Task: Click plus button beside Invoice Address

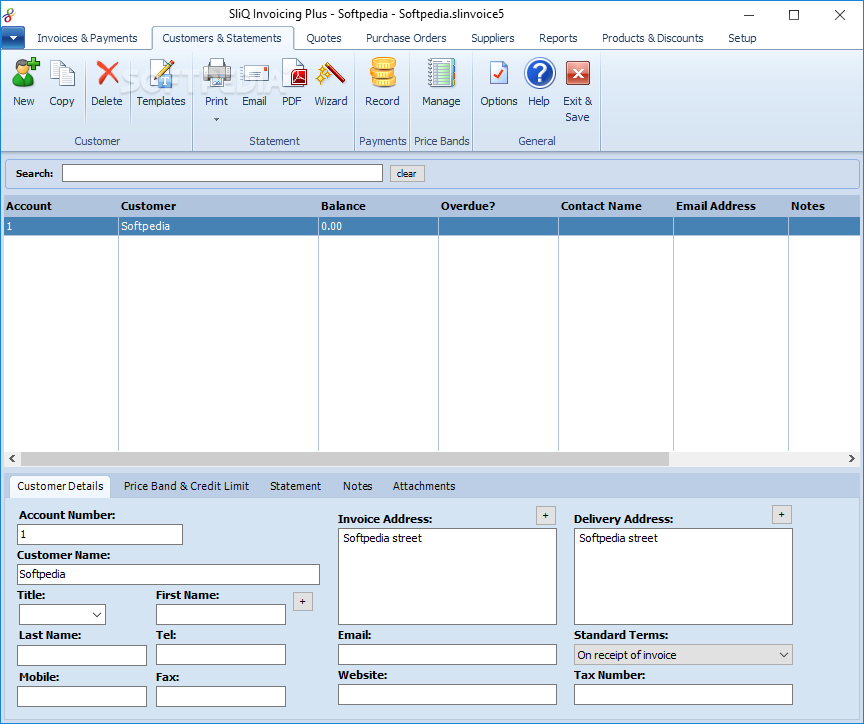Action: [x=546, y=516]
